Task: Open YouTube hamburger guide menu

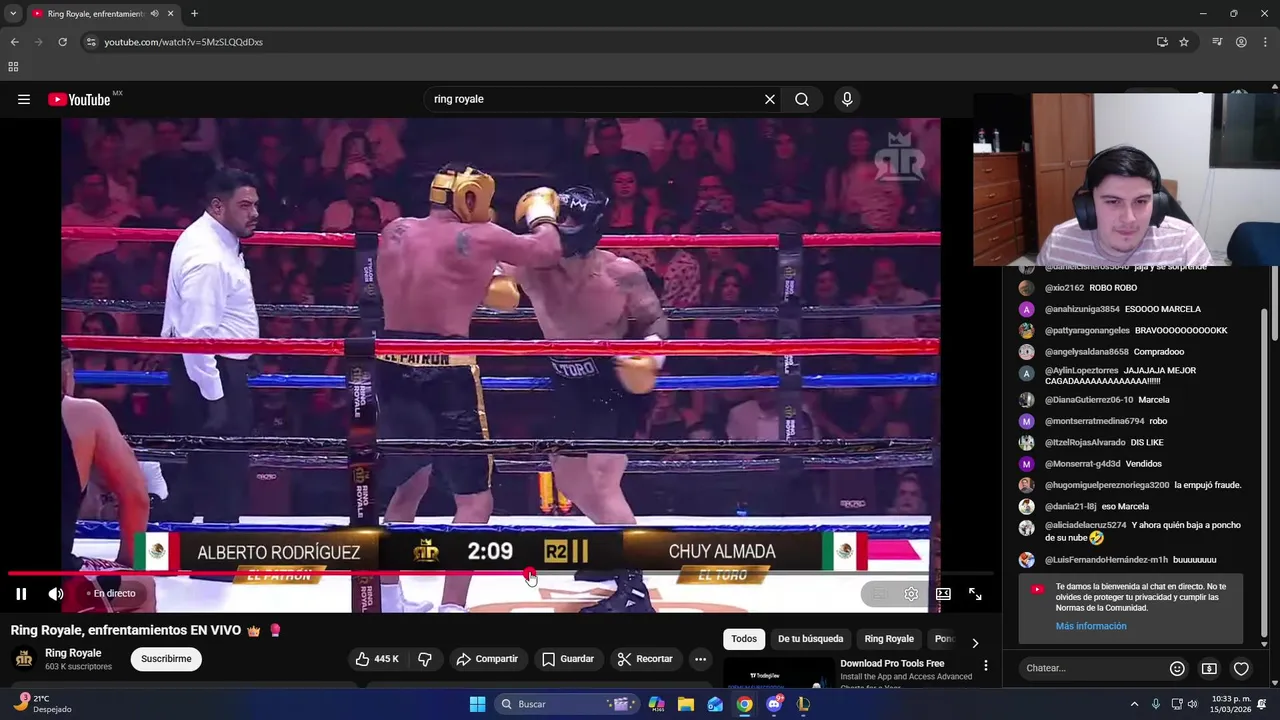Action: coord(24,99)
